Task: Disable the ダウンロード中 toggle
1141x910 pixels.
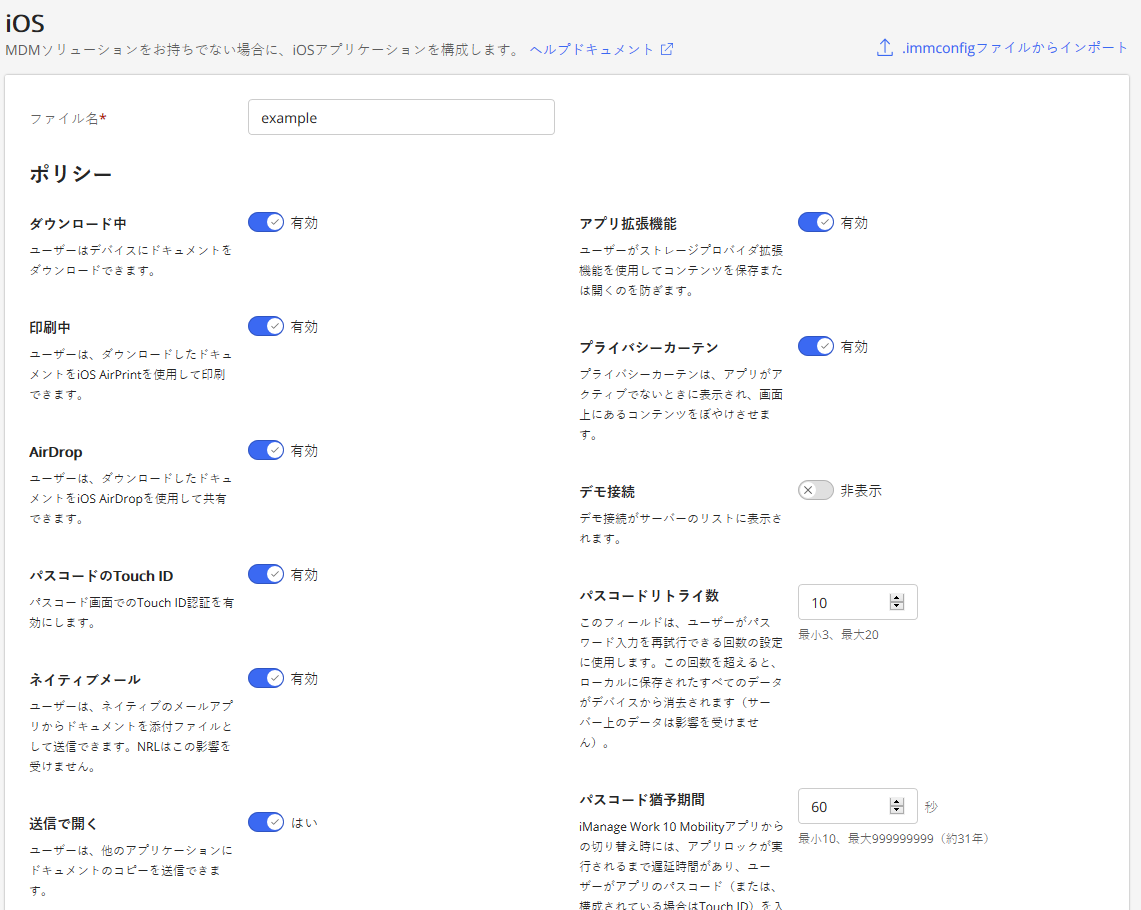Action: tap(266, 222)
